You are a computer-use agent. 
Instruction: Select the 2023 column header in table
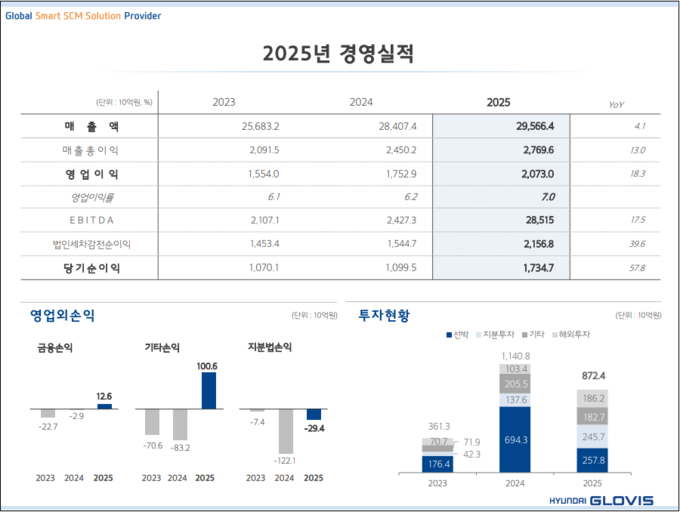click(224, 102)
